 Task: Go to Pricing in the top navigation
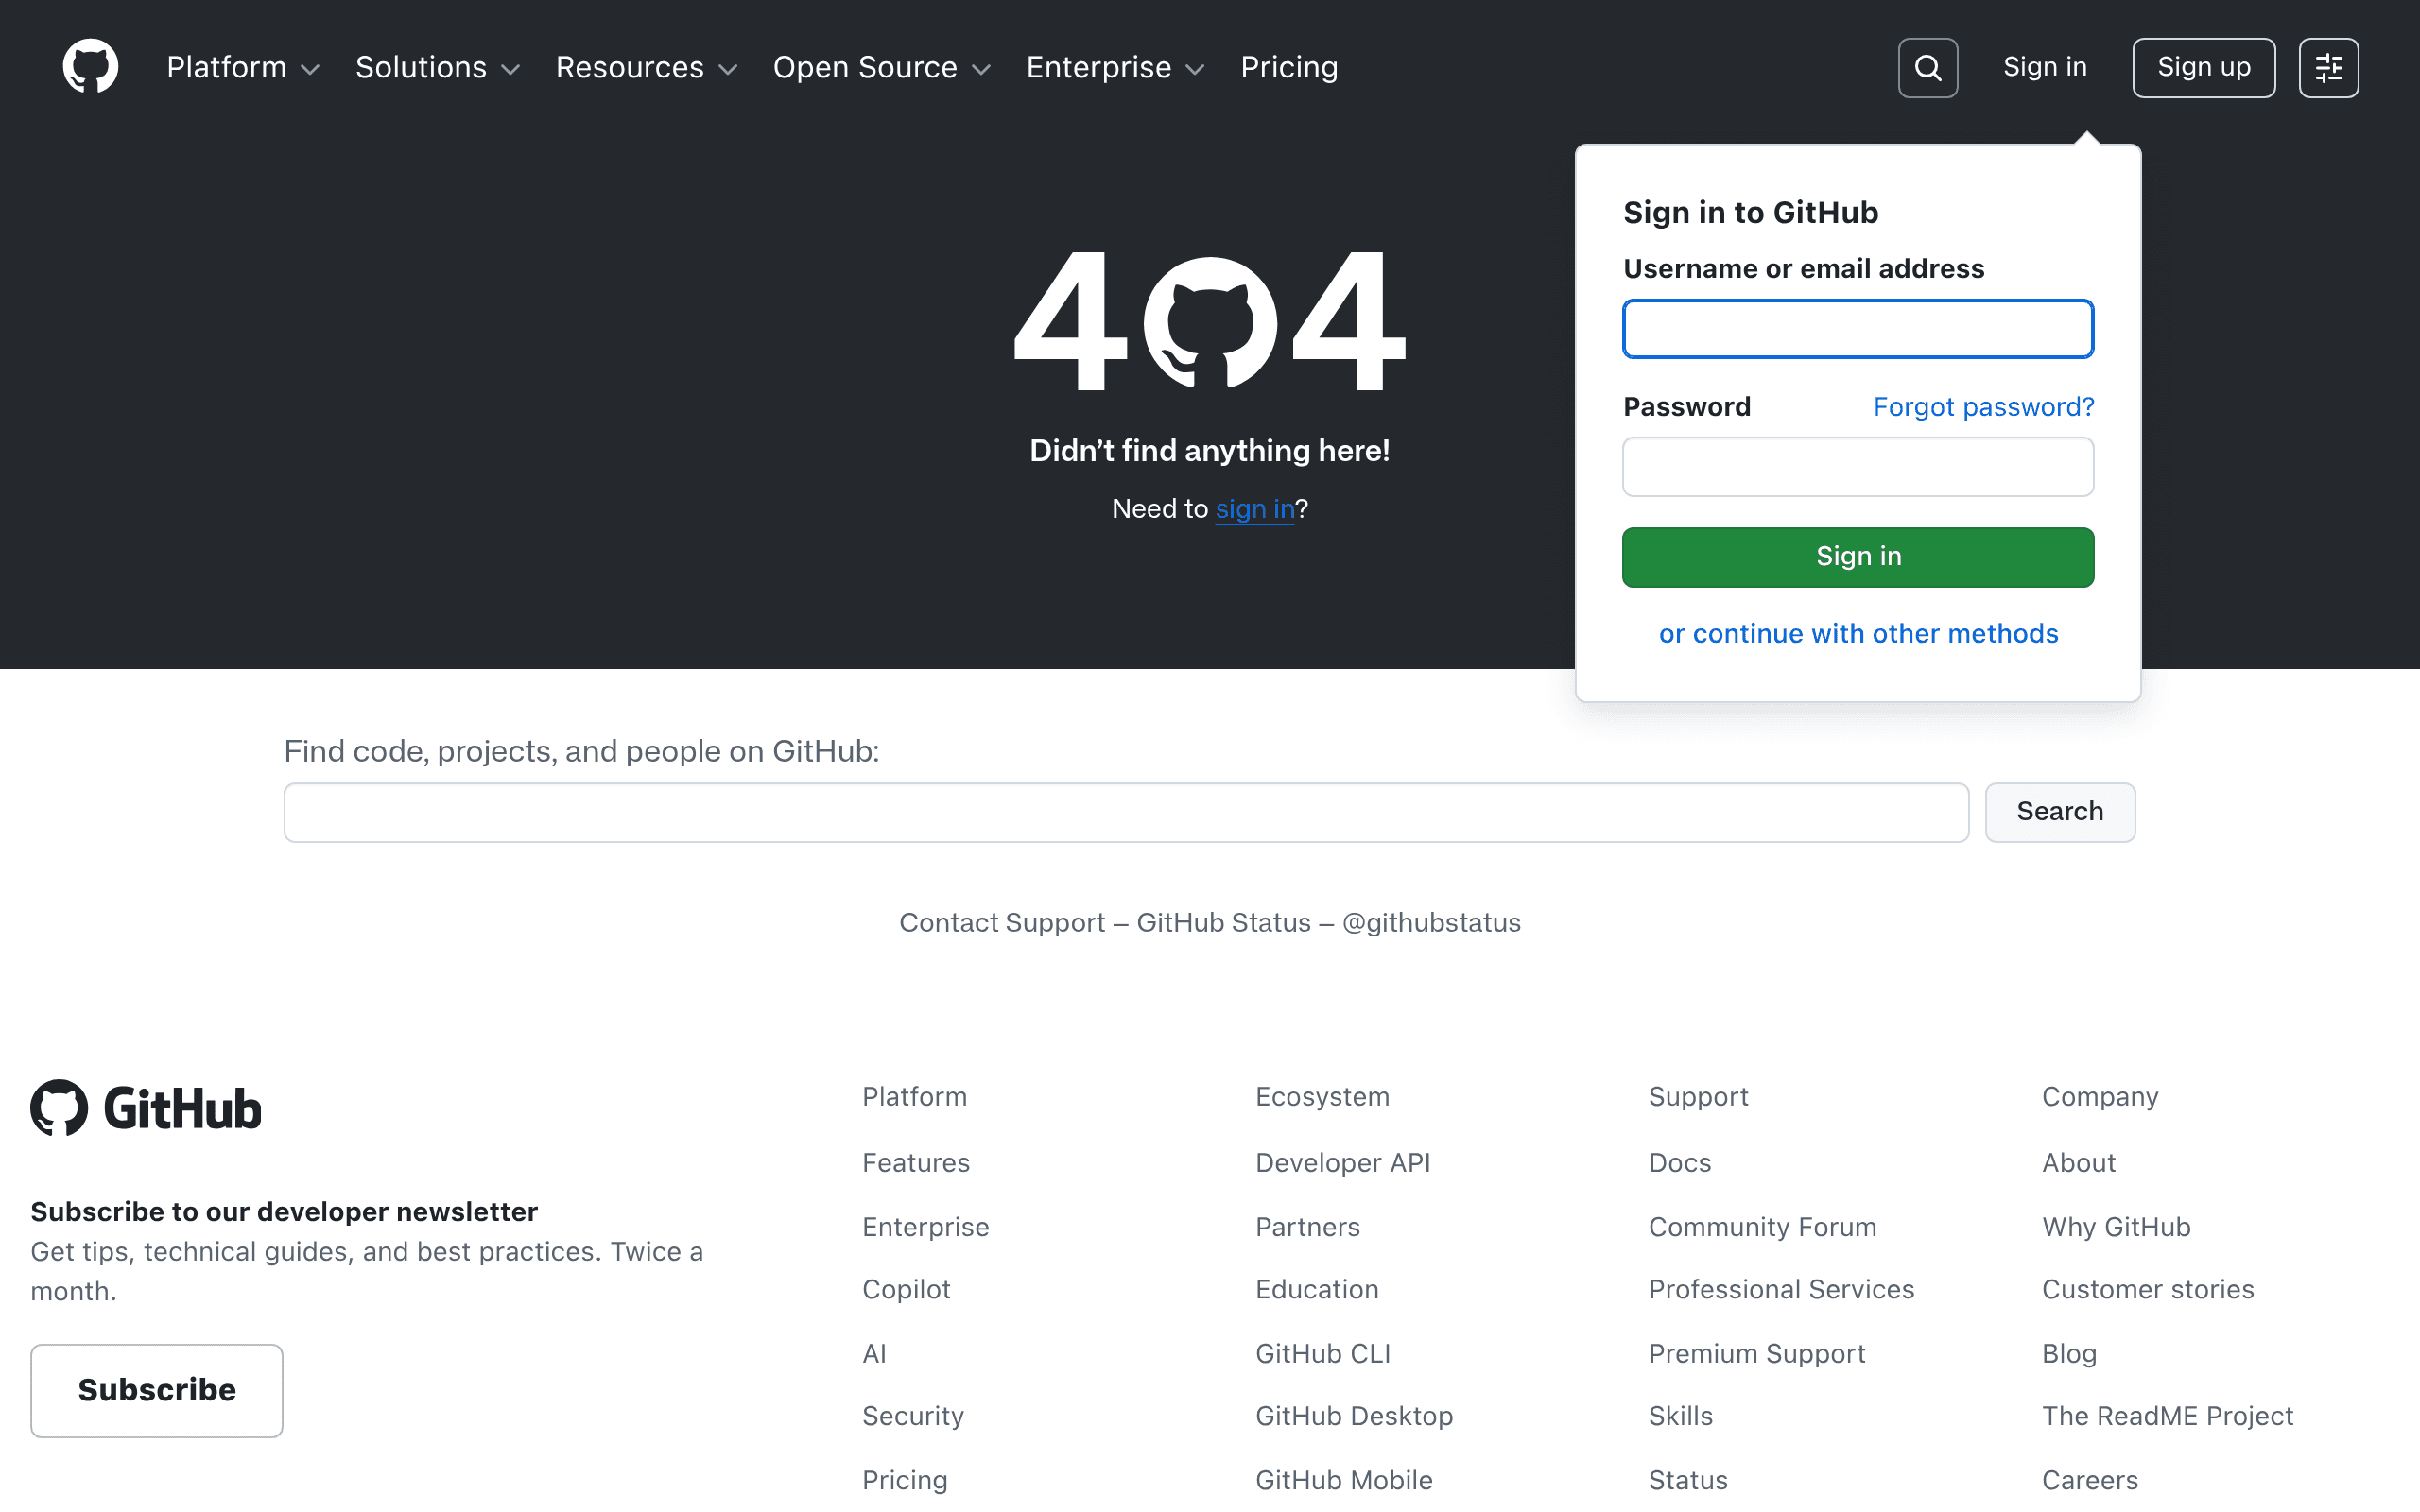[x=1289, y=67]
